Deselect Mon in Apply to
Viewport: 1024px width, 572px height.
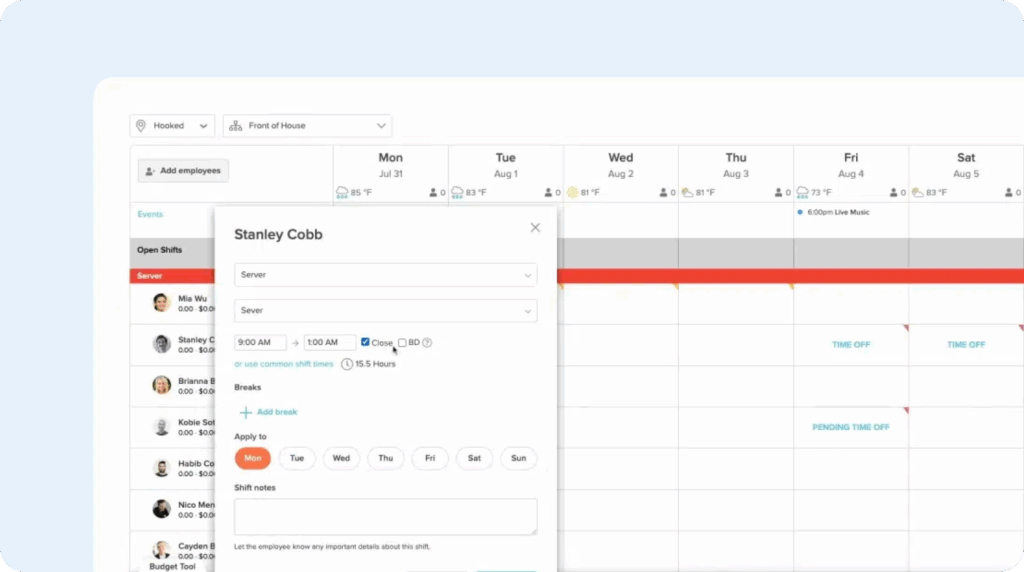(253, 458)
